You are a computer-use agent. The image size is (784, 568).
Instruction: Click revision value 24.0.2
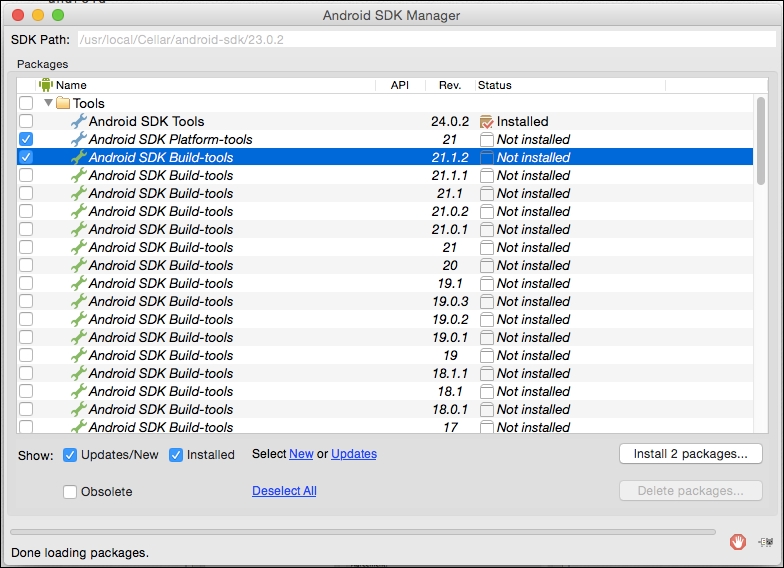450,122
